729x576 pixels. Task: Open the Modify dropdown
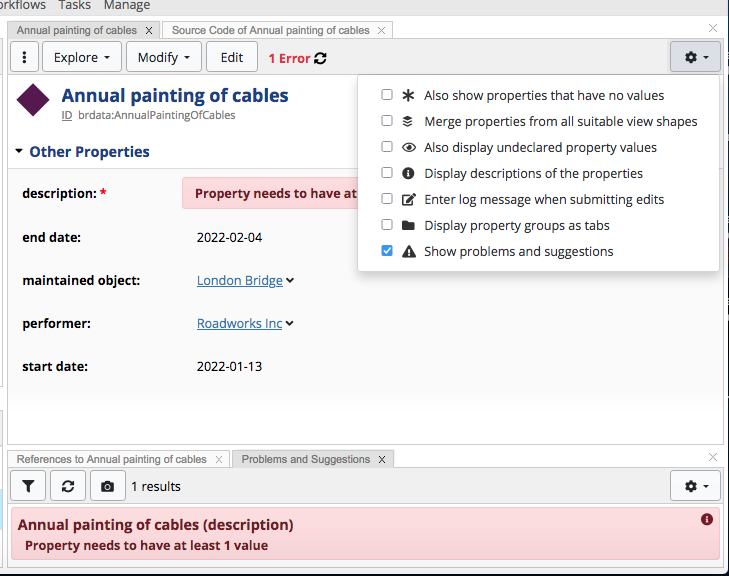pyautogui.click(x=164, y=57)
